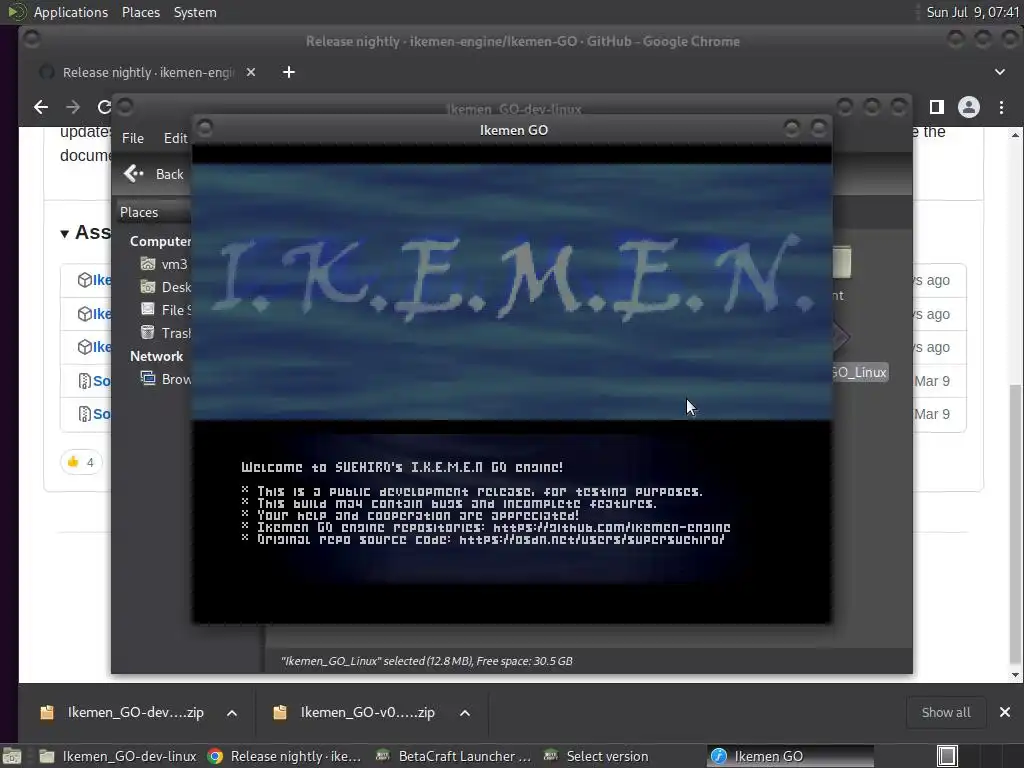This screenshot has width=1024, height=768.
Task: Open Desktop entry in Places sidebar
Action: click(x=166, y=287)
